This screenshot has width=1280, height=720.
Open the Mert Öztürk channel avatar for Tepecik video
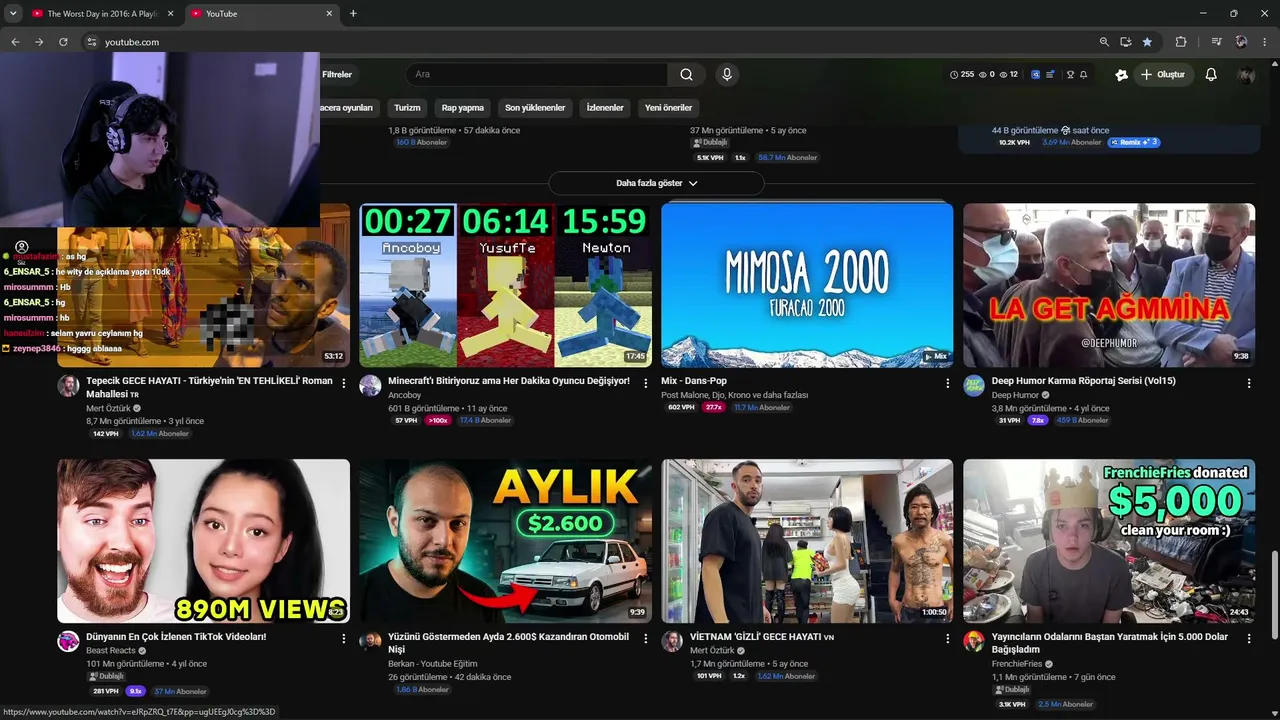coord(68,386)
